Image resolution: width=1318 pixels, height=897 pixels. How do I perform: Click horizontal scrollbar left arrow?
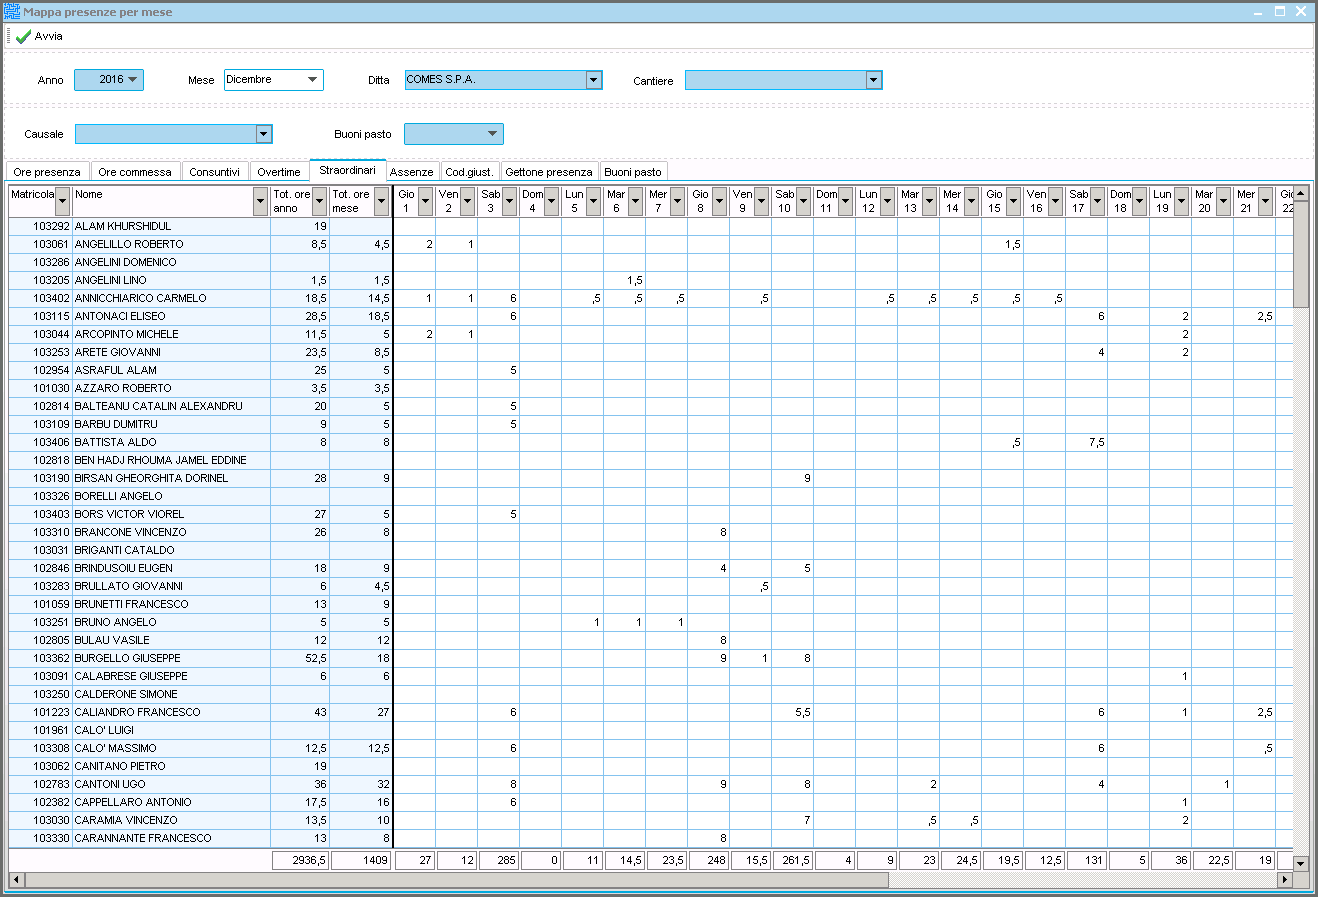[16, 880]
